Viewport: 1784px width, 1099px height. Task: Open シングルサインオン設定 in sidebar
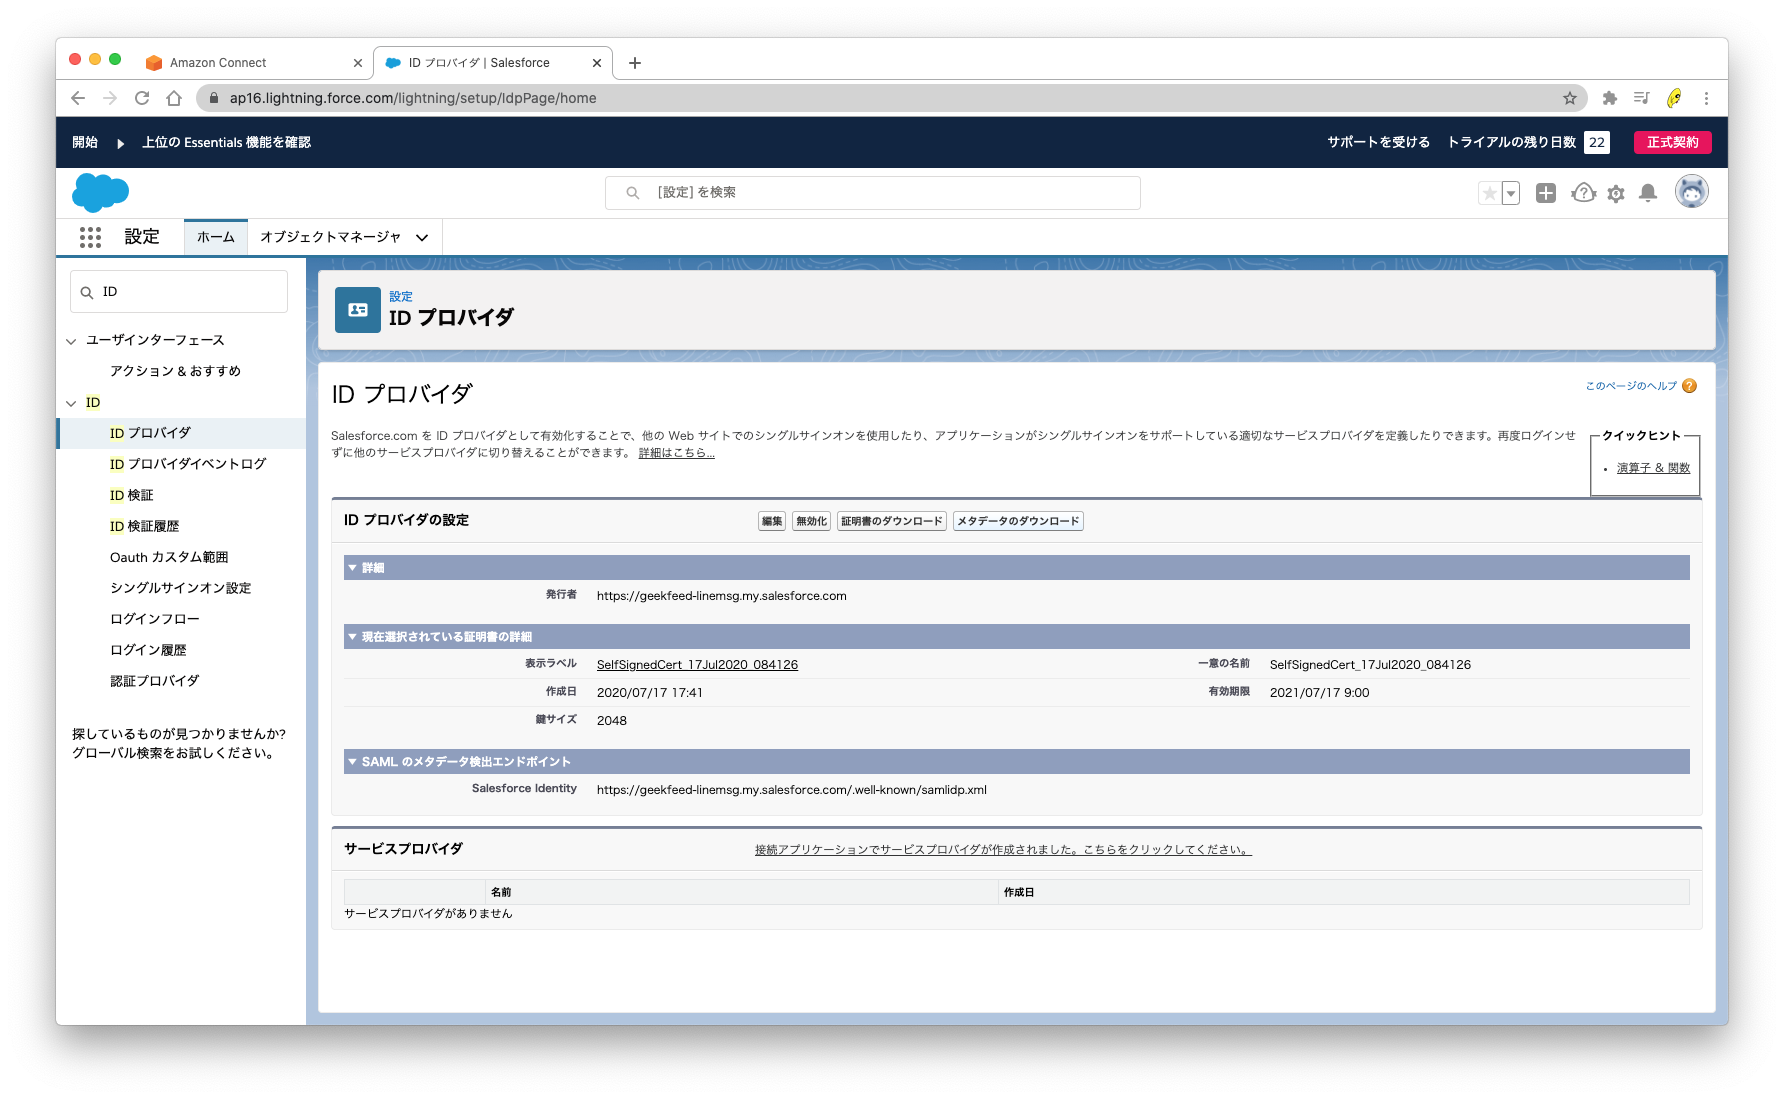(181, 588)
